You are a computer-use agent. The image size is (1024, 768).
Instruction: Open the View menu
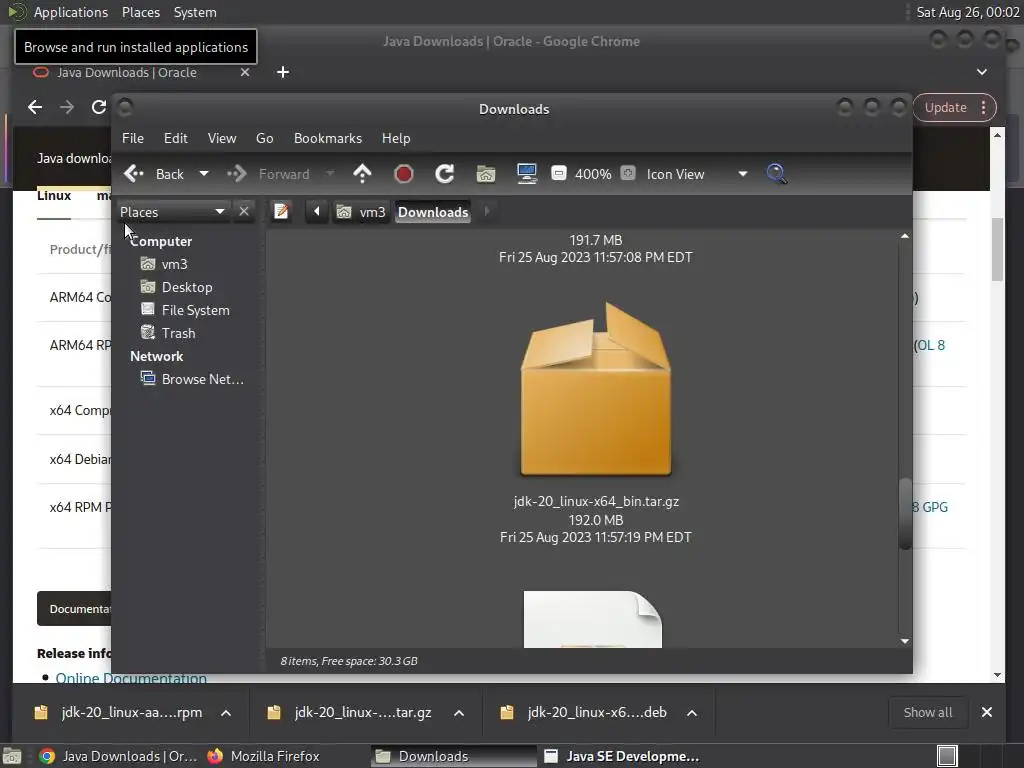[222, 138]
